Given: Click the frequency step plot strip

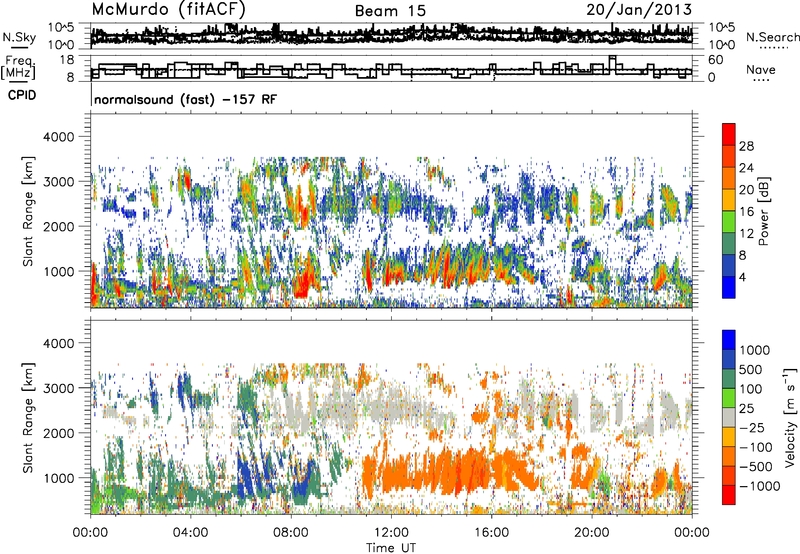Looking at the screenshot, I should [x=391, y=68].
